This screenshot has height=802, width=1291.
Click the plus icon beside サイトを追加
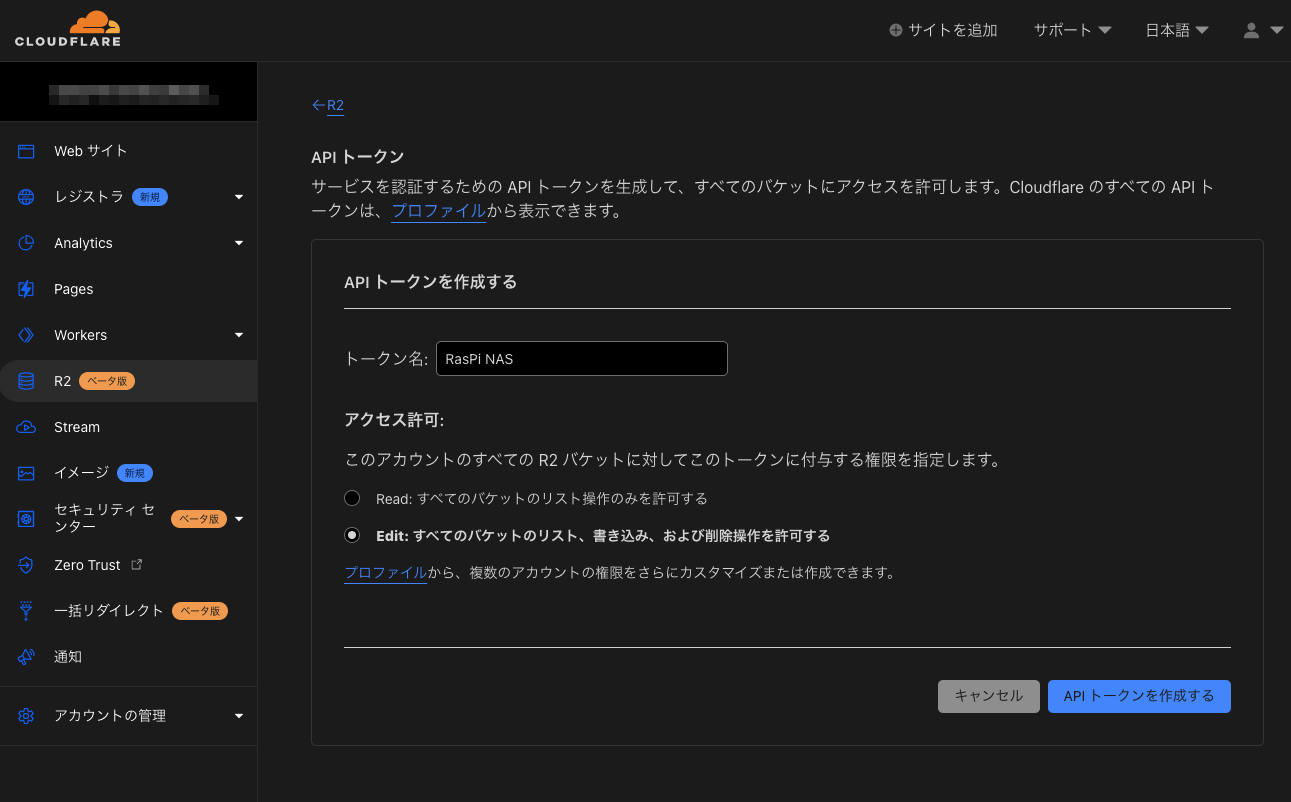click(x=896, y=30)
